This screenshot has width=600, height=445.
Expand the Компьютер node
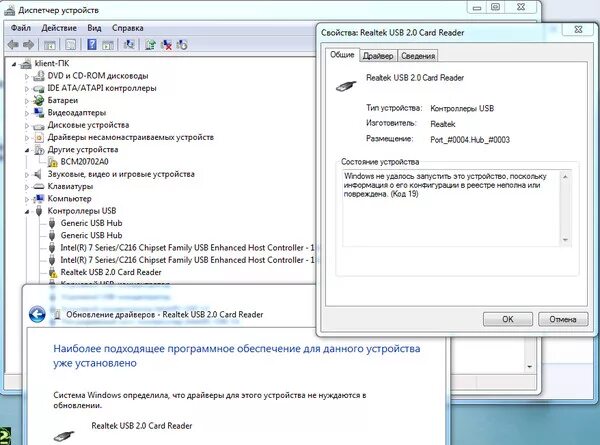click(x=27, y=199)
